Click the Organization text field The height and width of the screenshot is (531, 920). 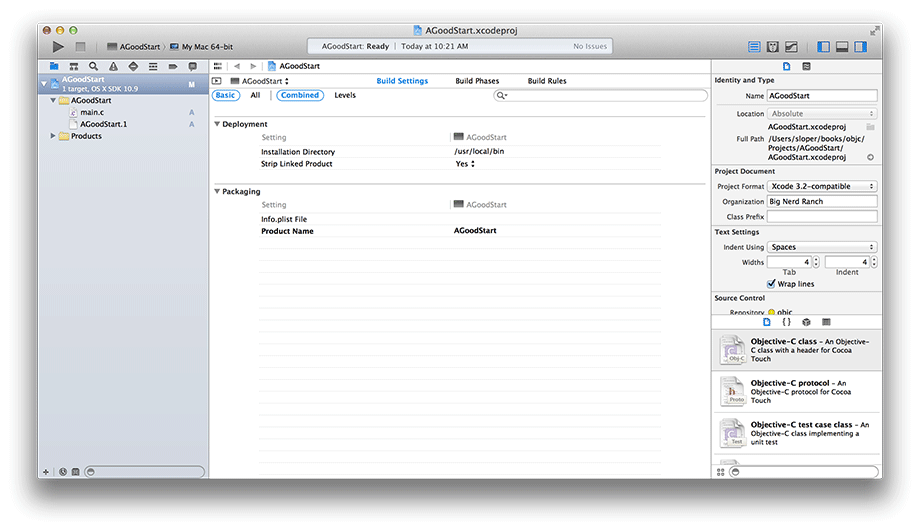coord(822,201)
